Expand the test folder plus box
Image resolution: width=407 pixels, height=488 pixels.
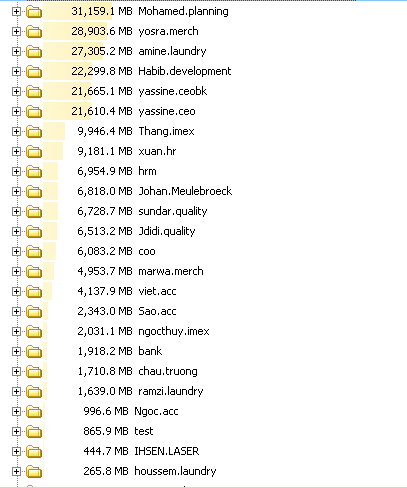[x=16, y=432]
